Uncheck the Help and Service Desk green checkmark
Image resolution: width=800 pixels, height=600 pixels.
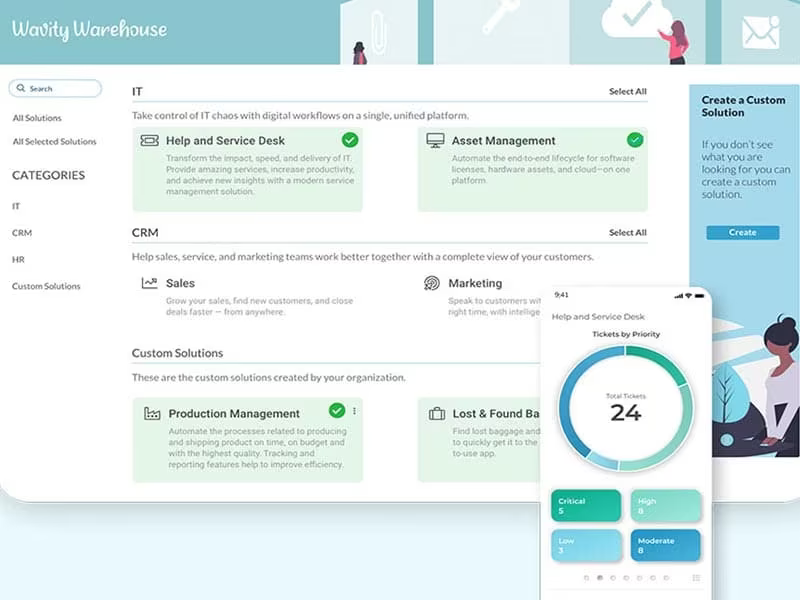(350, 140)
